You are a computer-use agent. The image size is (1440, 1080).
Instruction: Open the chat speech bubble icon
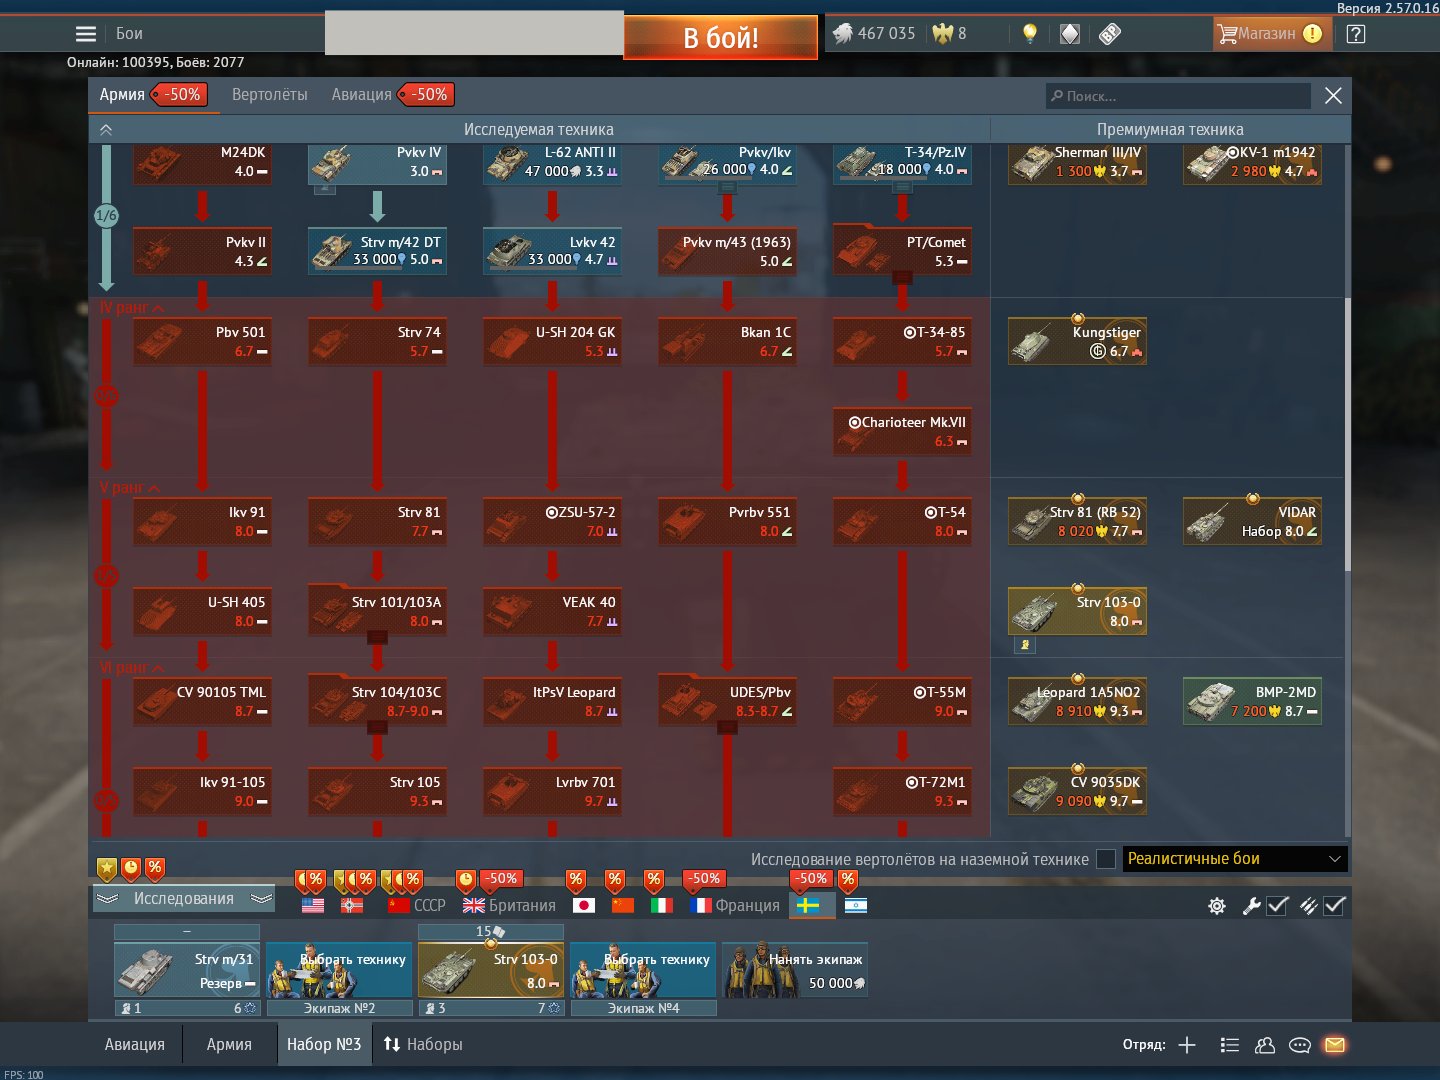pos(1300,1045)
